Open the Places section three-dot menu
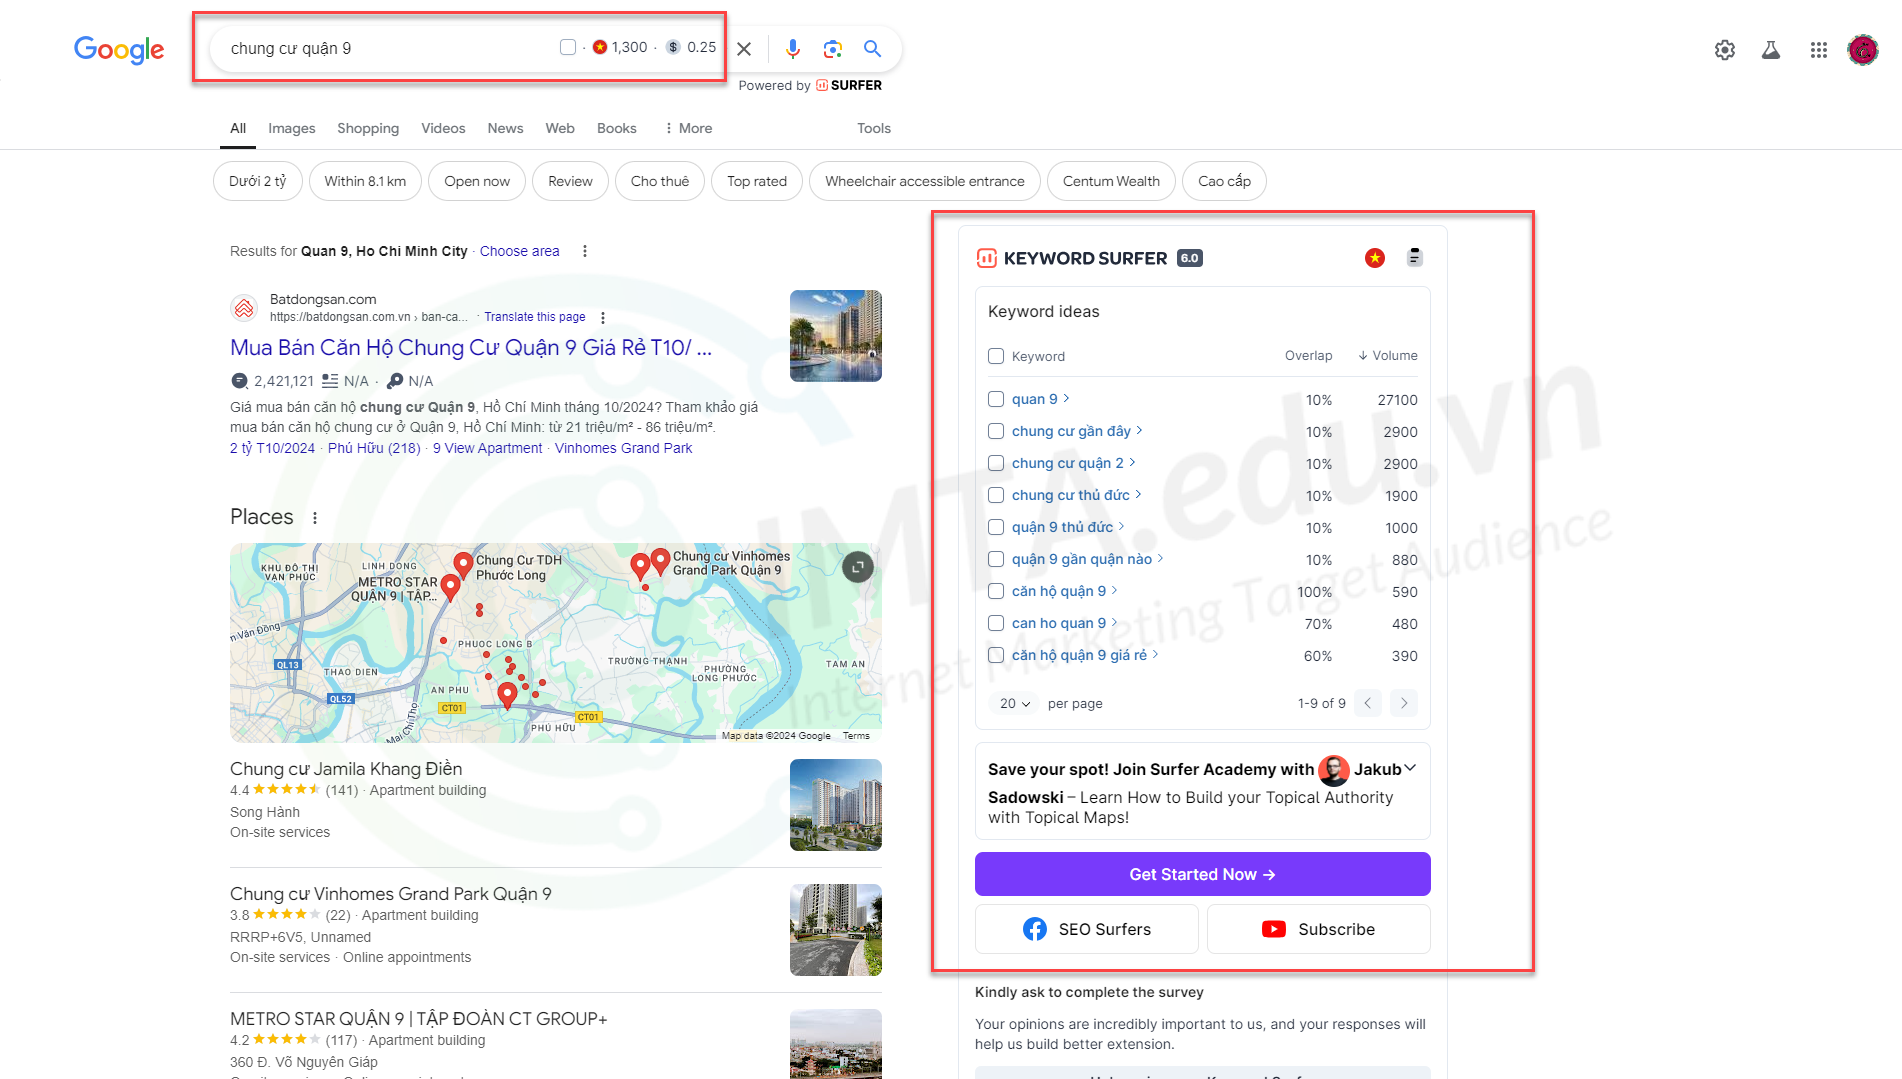Image resolution: width=1902 pixels, height=1079 pixels. [x=315, y=518]
